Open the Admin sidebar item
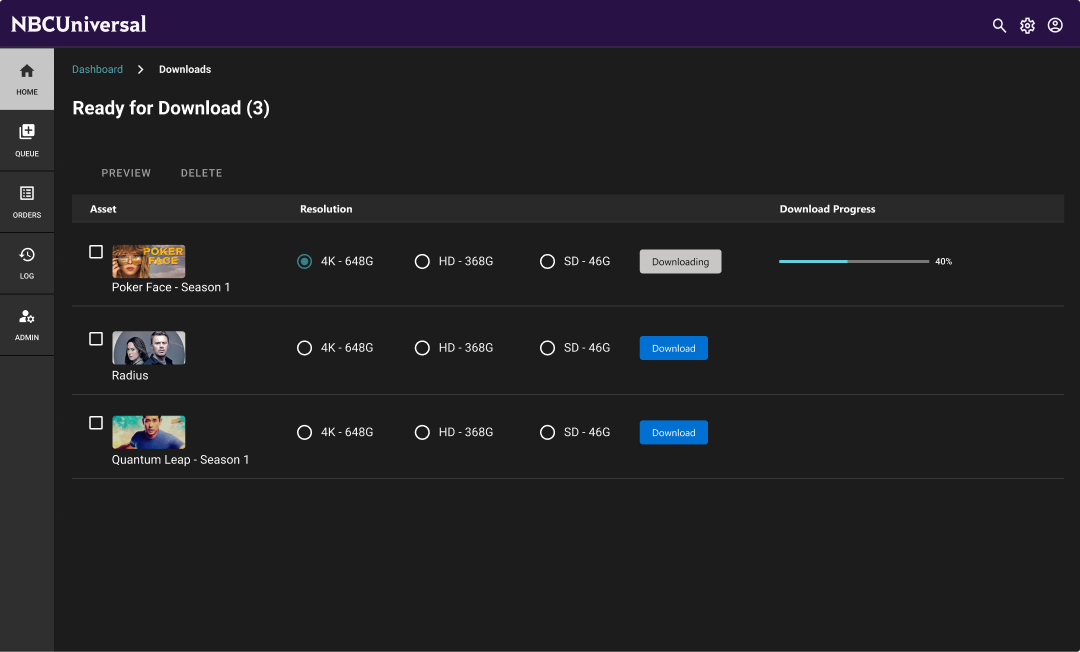The width and height of the screenshot is (1080, 652). tap(27, 325)
